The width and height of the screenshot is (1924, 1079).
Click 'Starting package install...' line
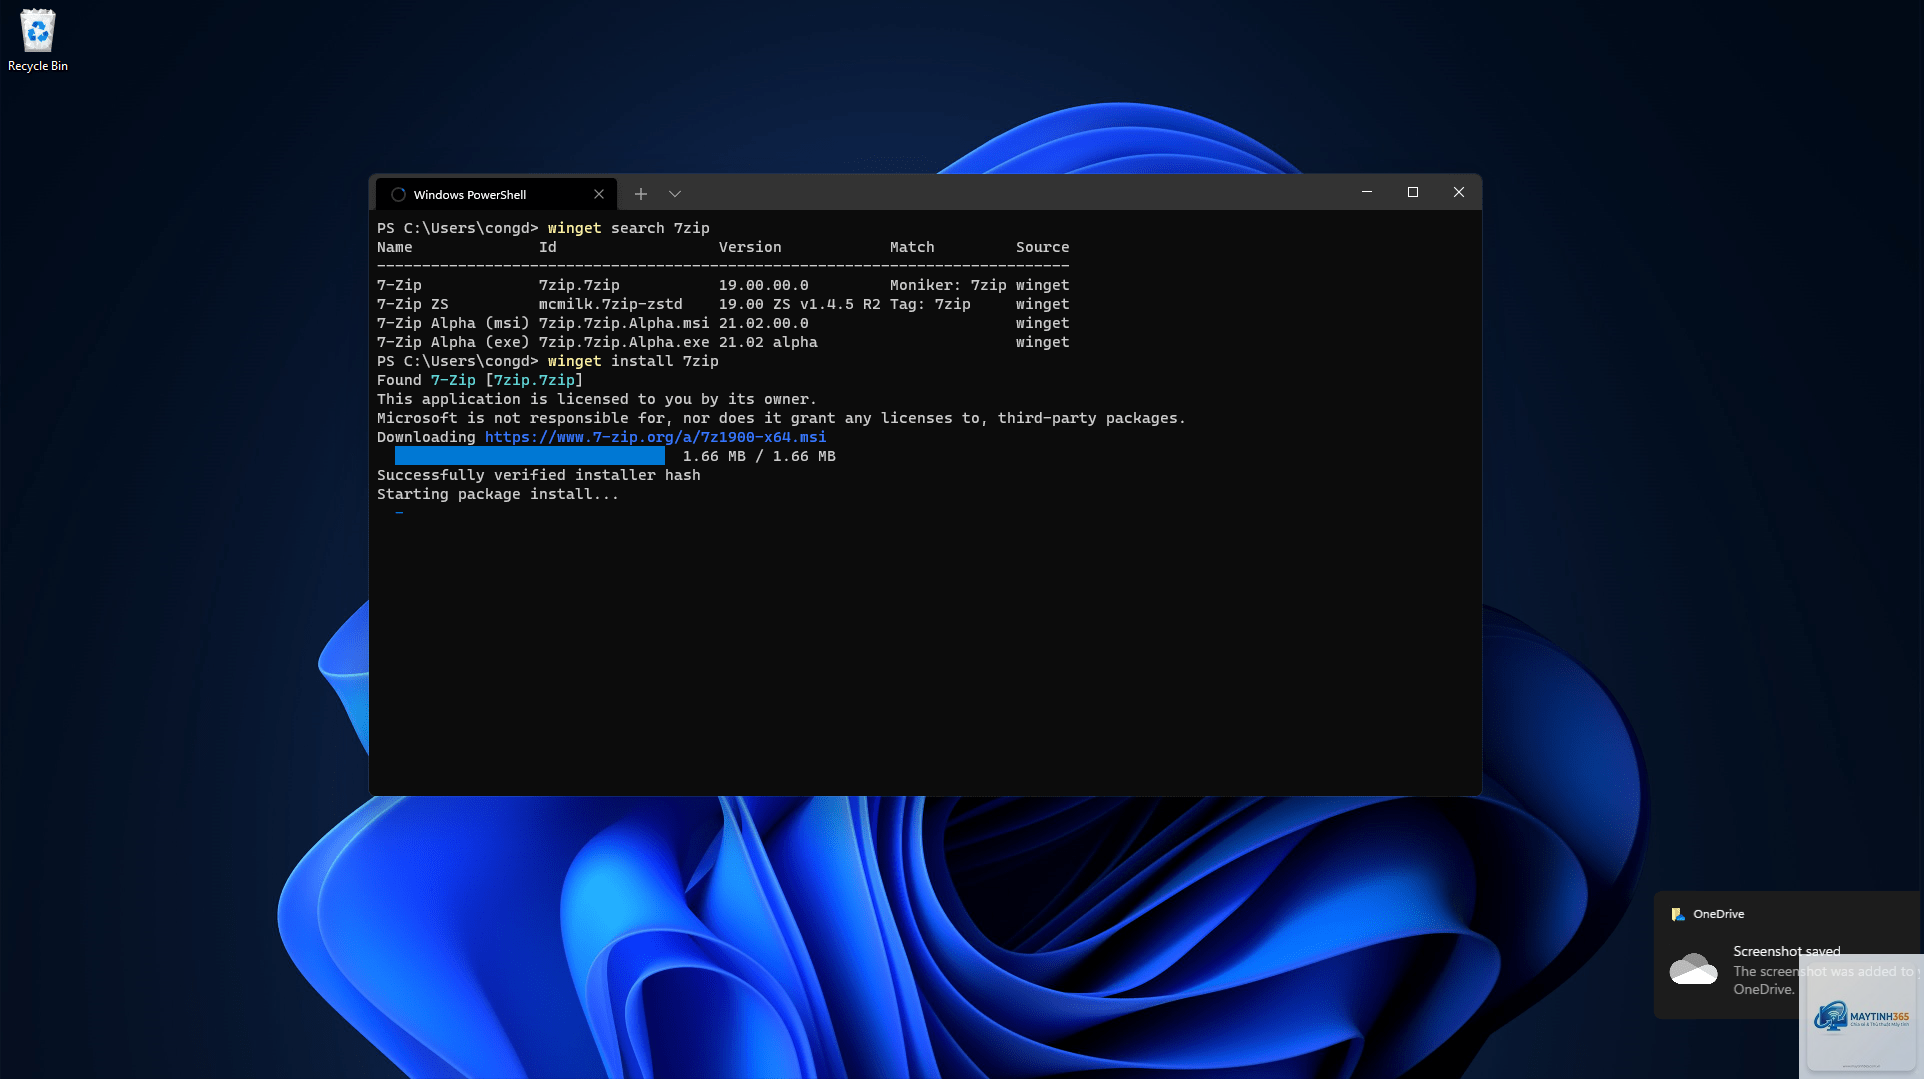coord(498,494)
